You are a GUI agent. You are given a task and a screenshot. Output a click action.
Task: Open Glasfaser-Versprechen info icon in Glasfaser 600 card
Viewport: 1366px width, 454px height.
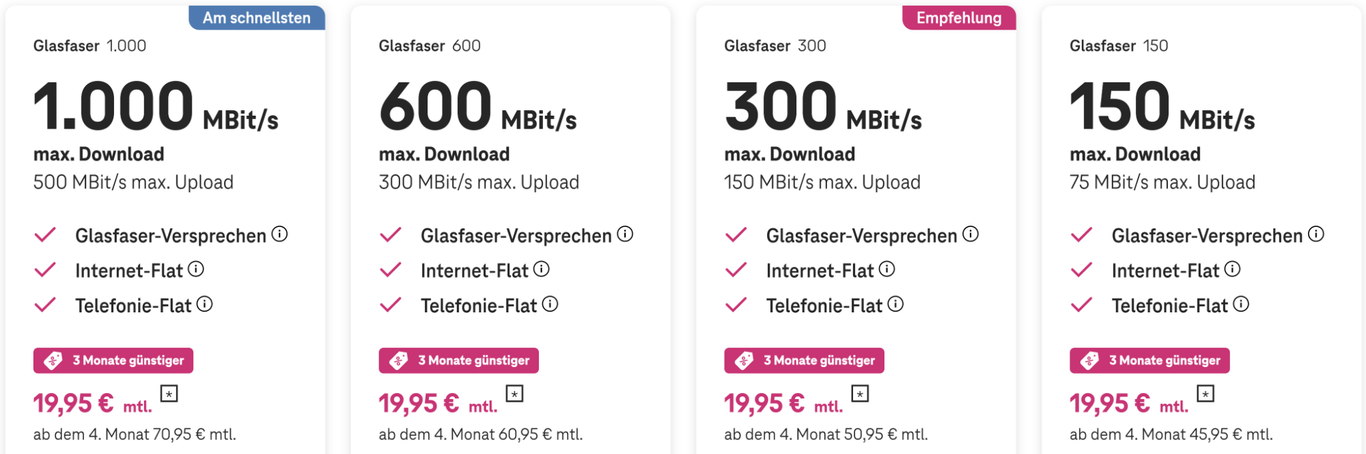(x=625, y=234)
